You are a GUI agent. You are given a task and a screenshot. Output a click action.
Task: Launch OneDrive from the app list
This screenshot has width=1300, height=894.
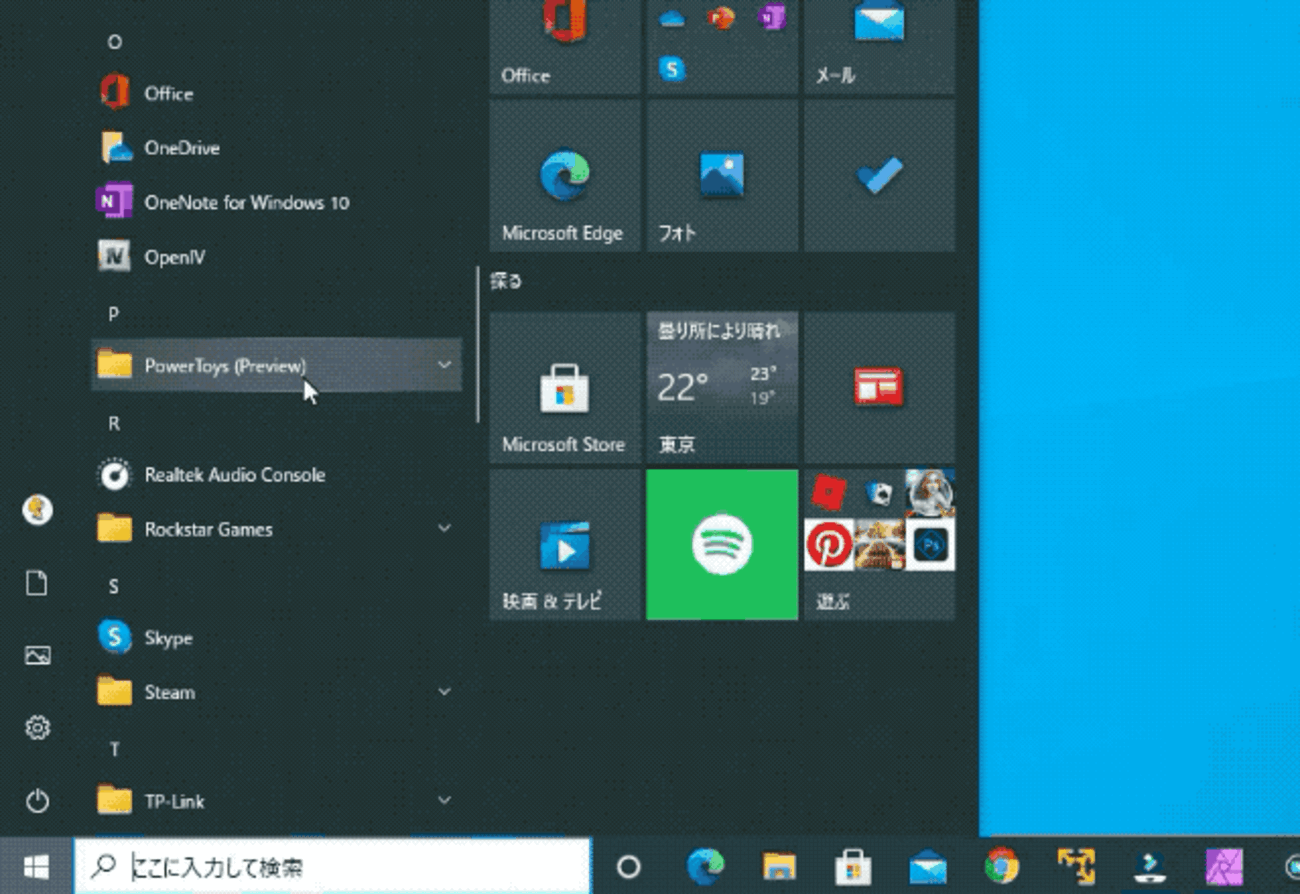pyautogui.click(x=277, y=148)
